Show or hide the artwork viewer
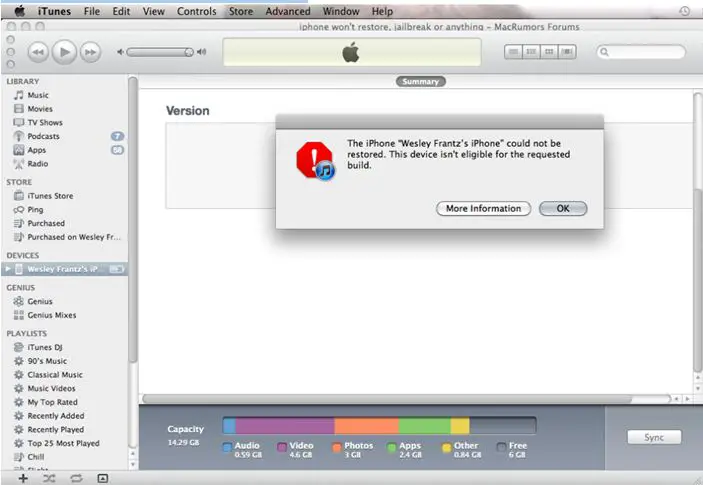Image resolution: width=703 pixels, height=485 pixels. click(x=103, y=478)
